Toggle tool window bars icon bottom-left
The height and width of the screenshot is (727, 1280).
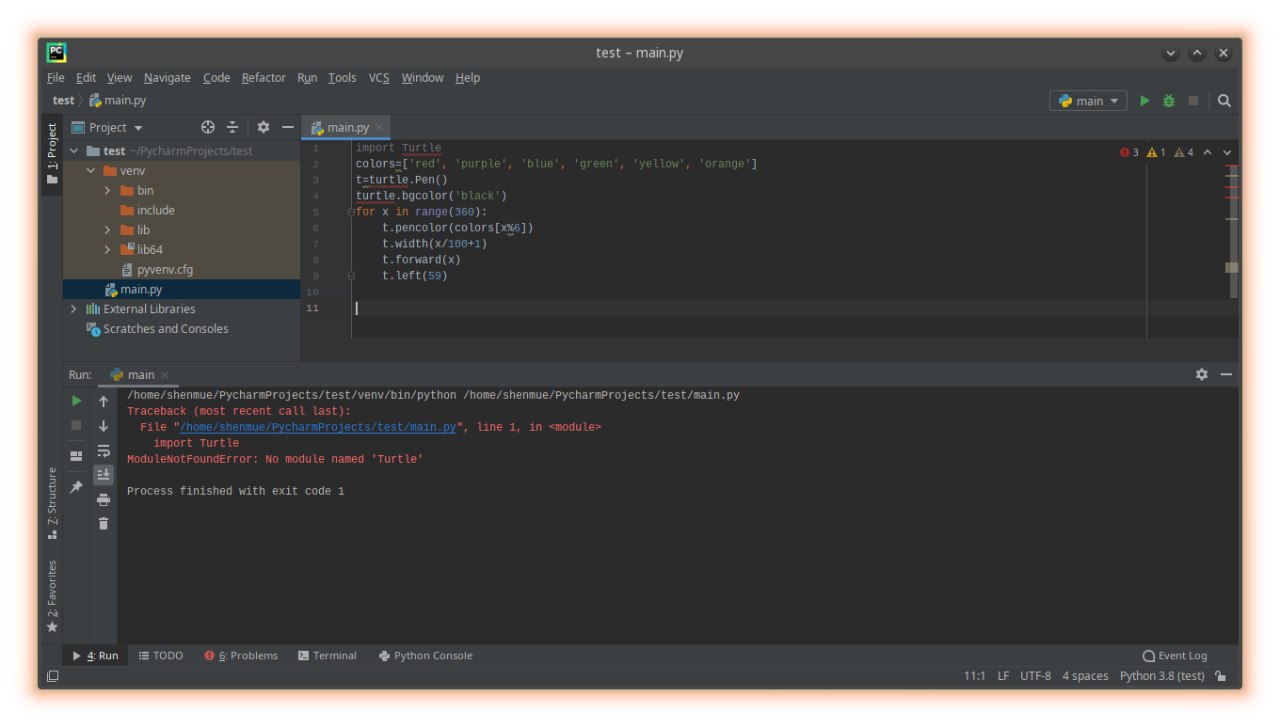coord(52,676)
